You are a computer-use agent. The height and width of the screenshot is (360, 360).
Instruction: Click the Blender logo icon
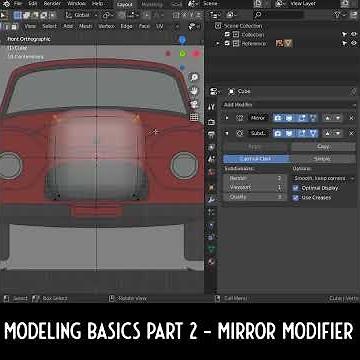(6, 4)
